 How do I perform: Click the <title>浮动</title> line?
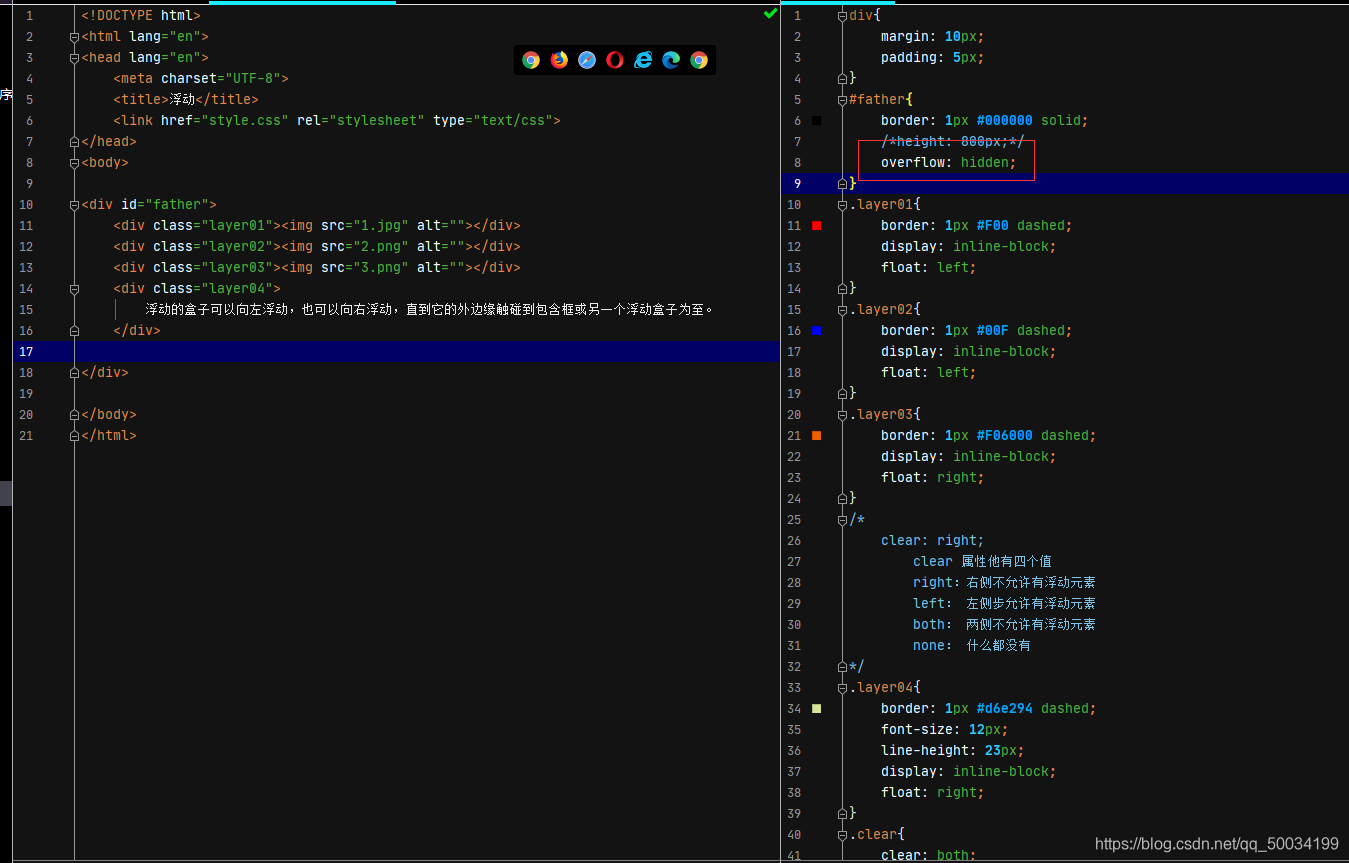[186, 100]
